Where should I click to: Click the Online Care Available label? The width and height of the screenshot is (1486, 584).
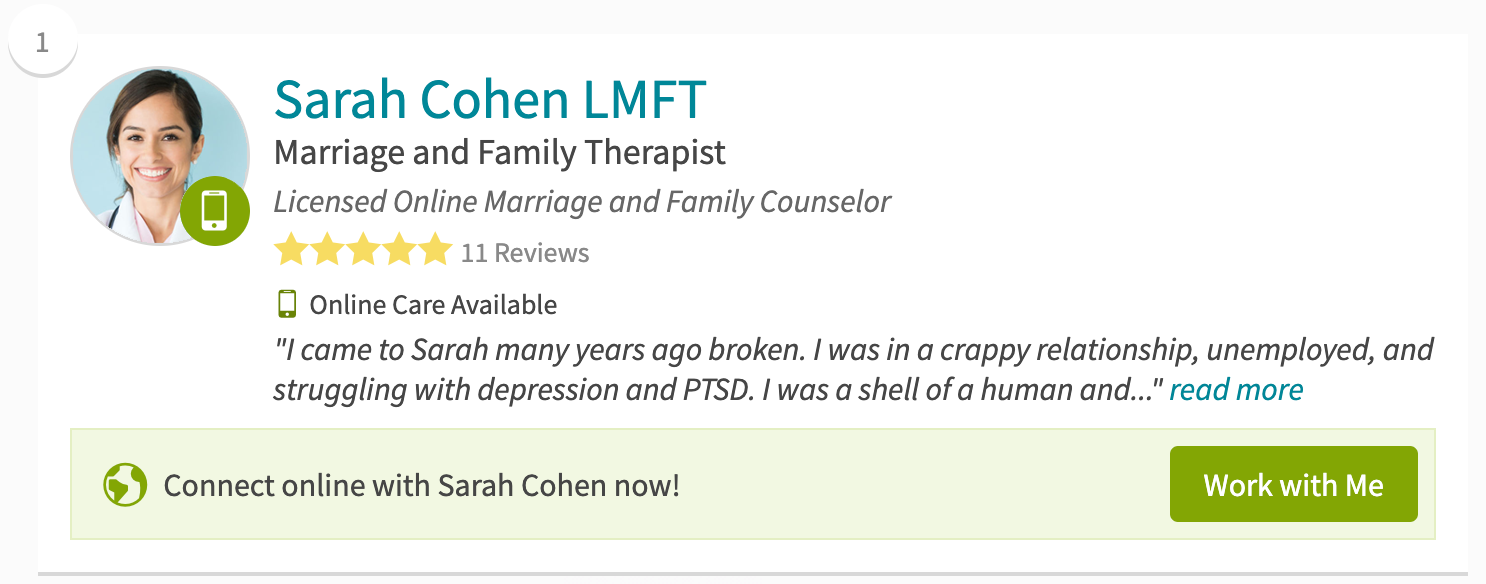(x=433, y=305)
